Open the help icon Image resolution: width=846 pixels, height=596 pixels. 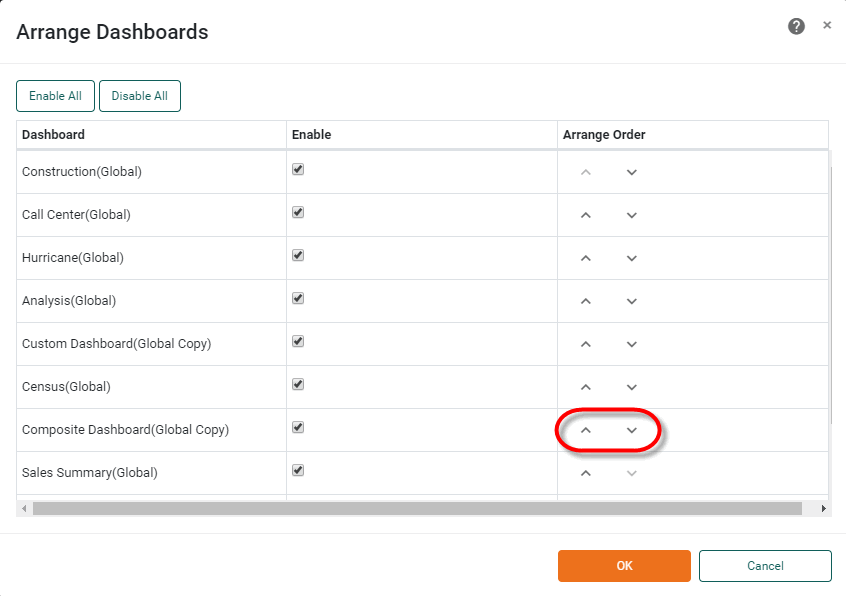[796, 26]
